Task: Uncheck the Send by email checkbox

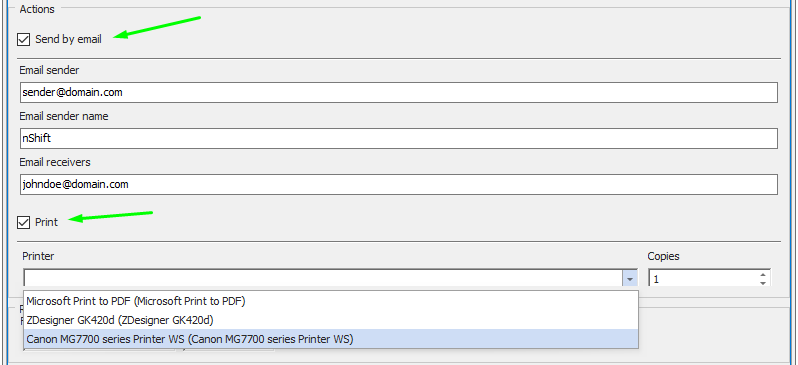Action: [23, 39]
